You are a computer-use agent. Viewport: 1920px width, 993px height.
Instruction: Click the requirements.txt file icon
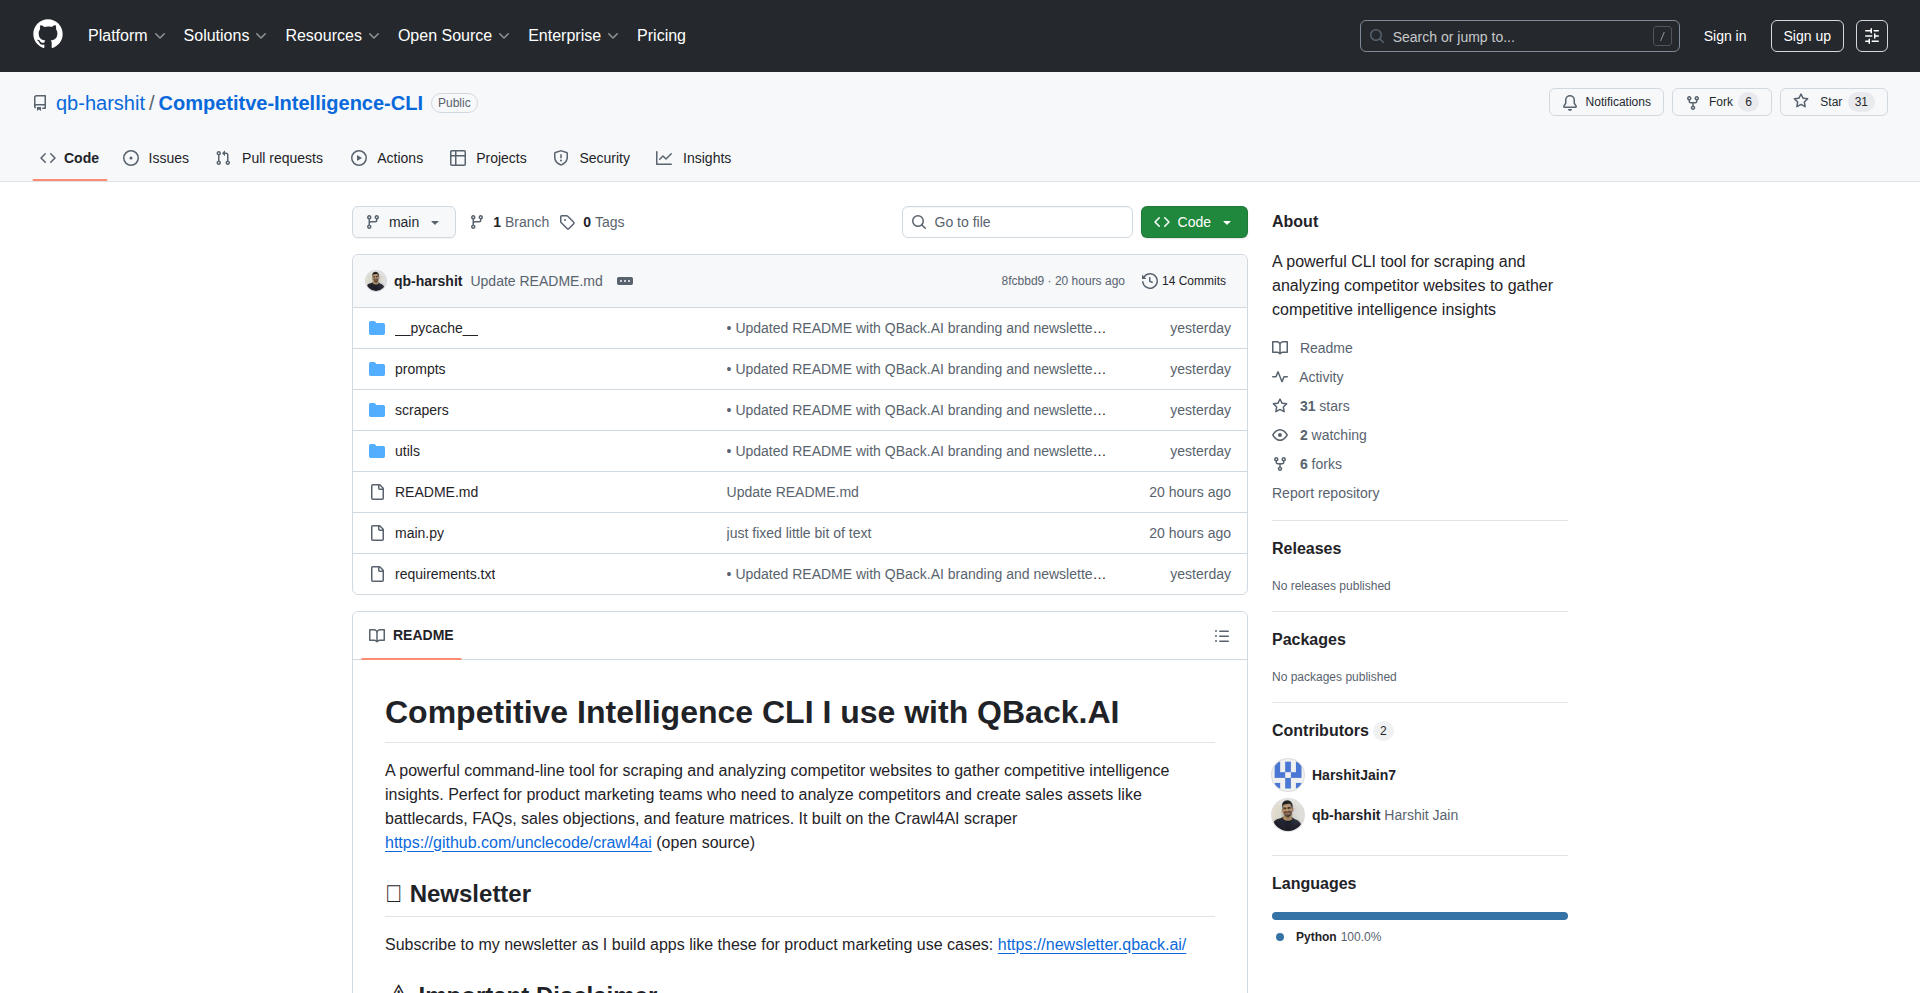(377, 574)
